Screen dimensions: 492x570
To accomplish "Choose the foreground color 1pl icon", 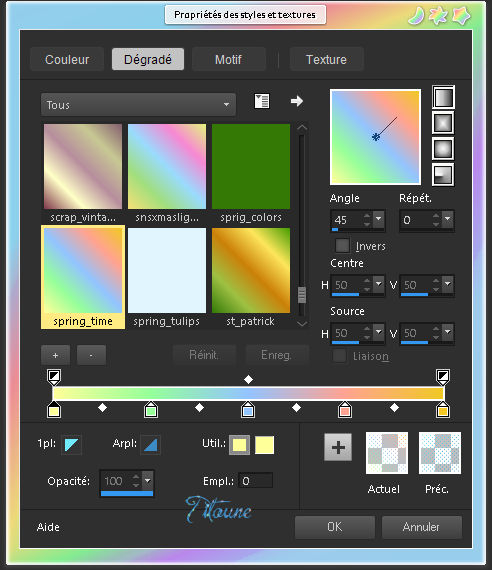I will coord(71,445).
